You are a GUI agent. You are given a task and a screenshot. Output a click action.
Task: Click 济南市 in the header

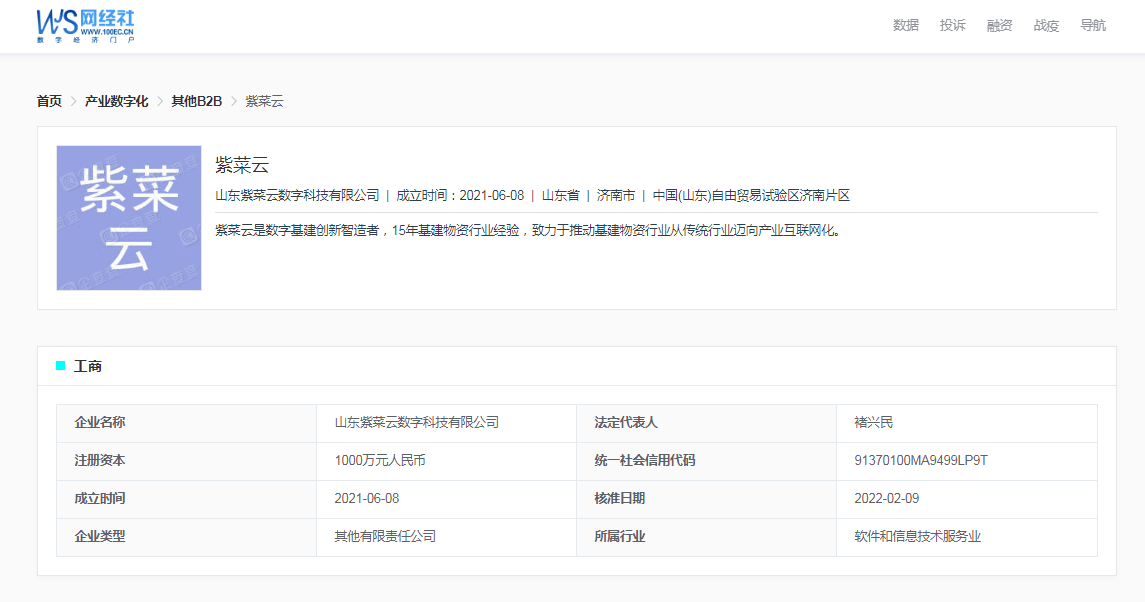pos(616,195)
